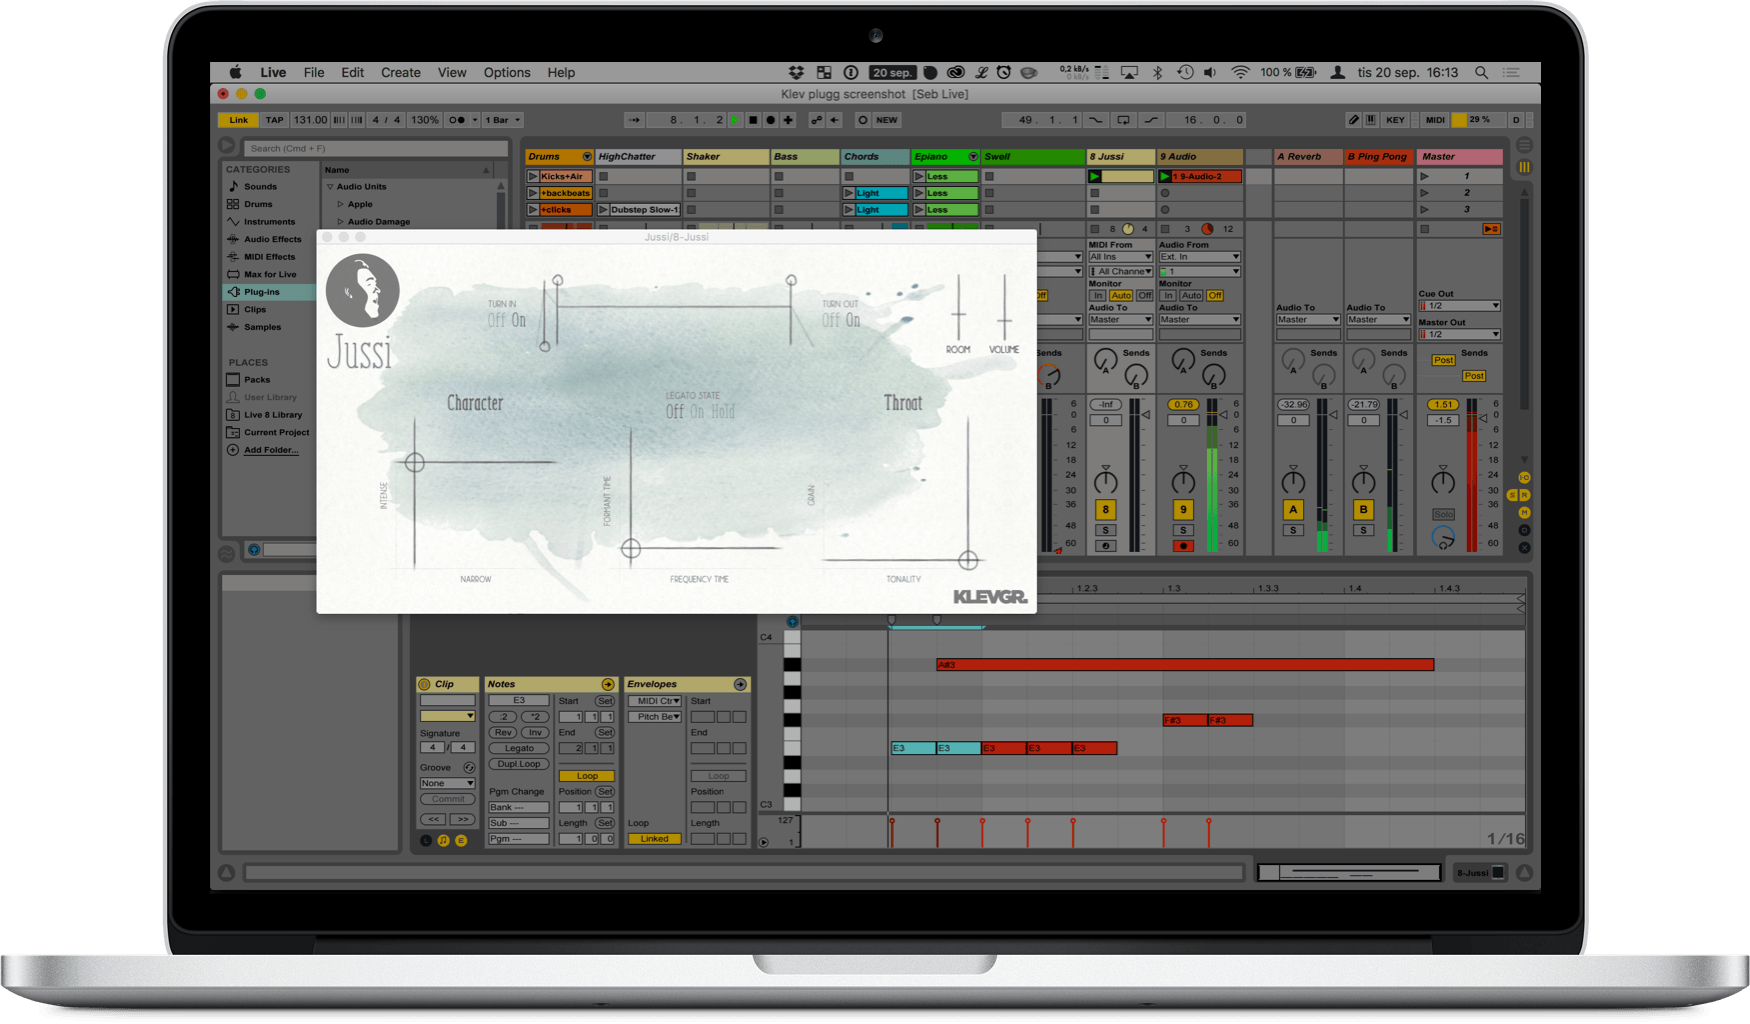
Task: Click the Punch-Out switch icon
Action: coord(1151,120)
